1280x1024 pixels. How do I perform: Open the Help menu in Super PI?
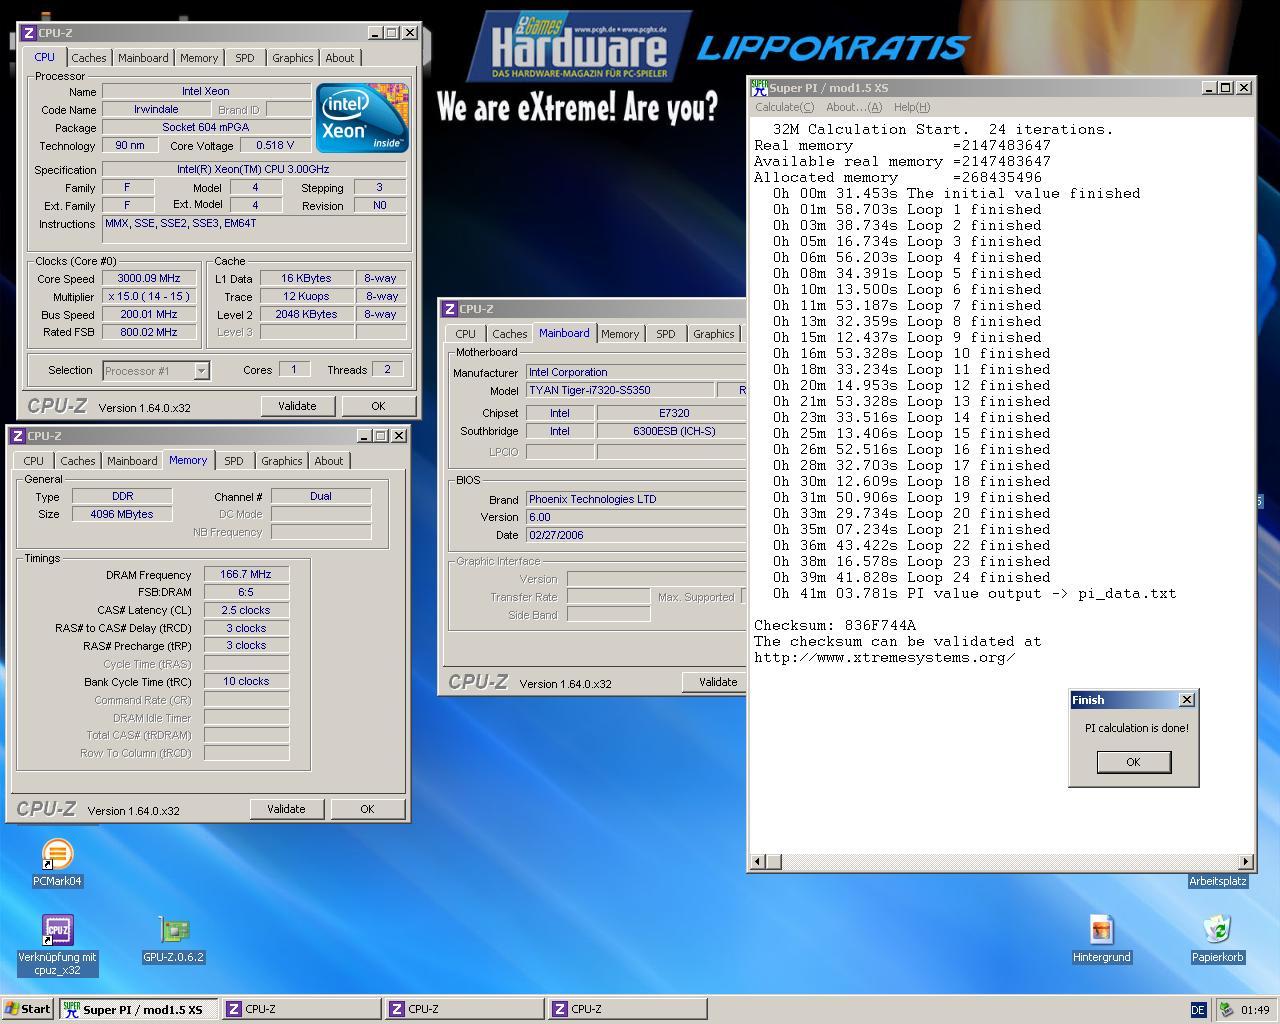point(911,107)
